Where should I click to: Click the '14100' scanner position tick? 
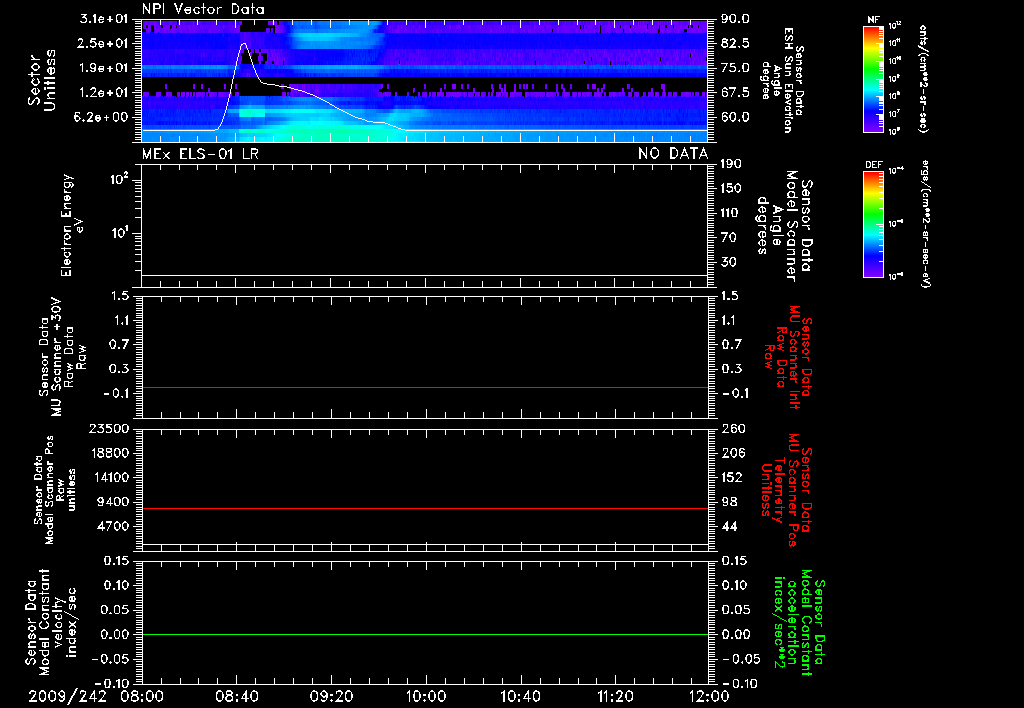(x=108, y=477)
